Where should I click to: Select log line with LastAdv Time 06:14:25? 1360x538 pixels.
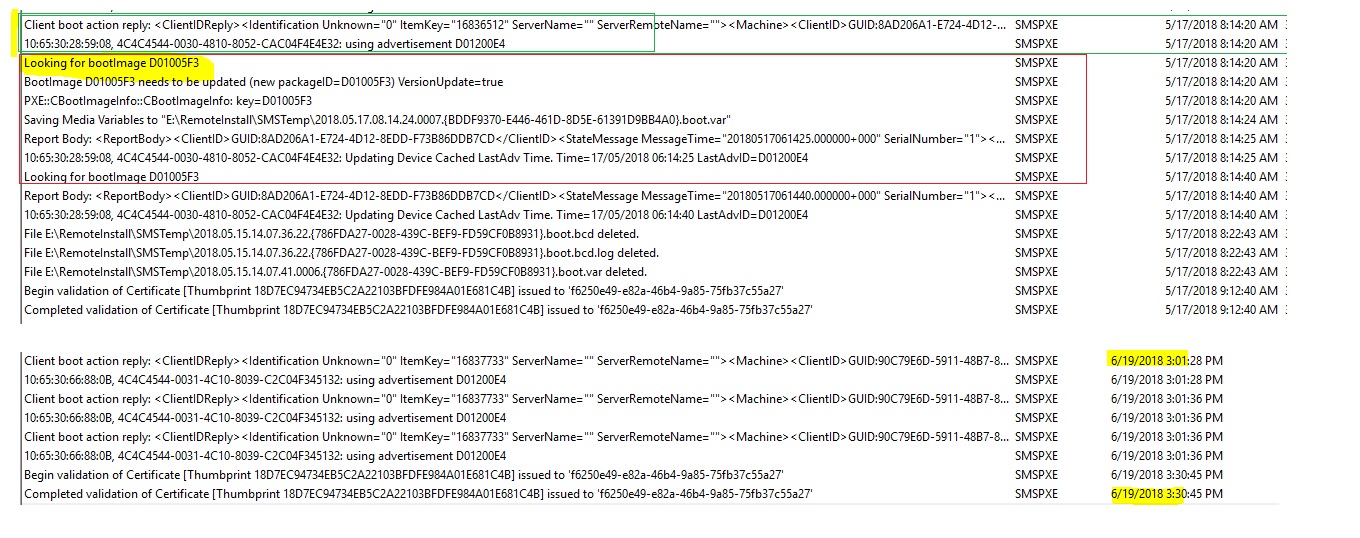click(x=415, y=158)
